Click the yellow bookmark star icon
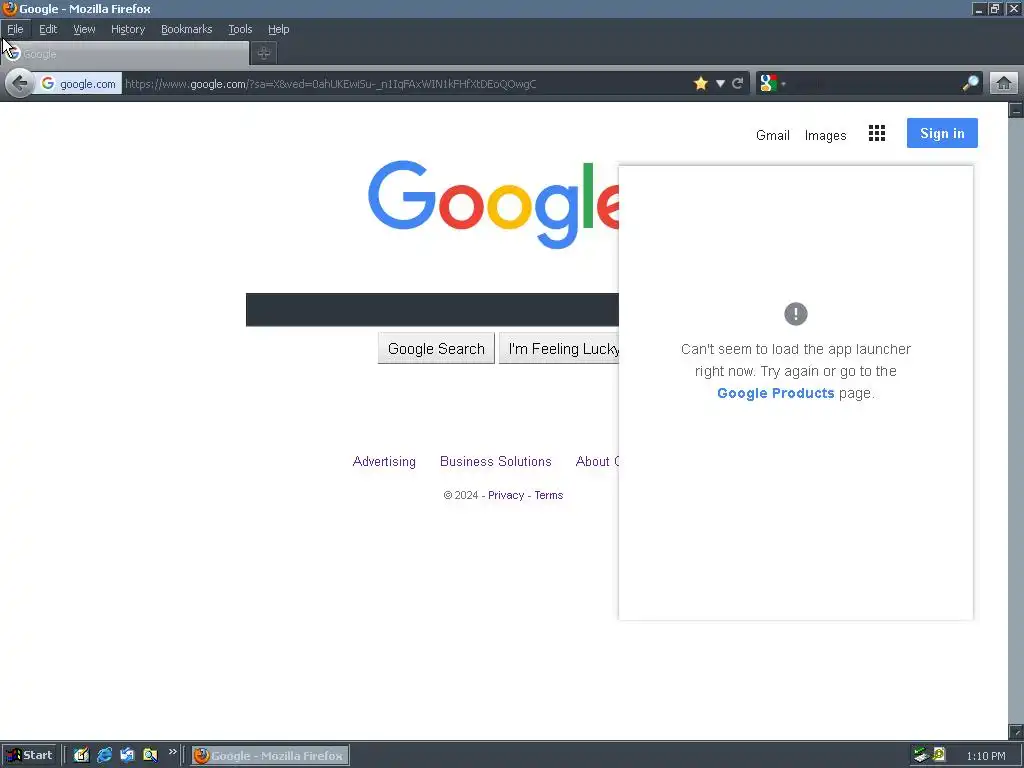 point(701,84)
